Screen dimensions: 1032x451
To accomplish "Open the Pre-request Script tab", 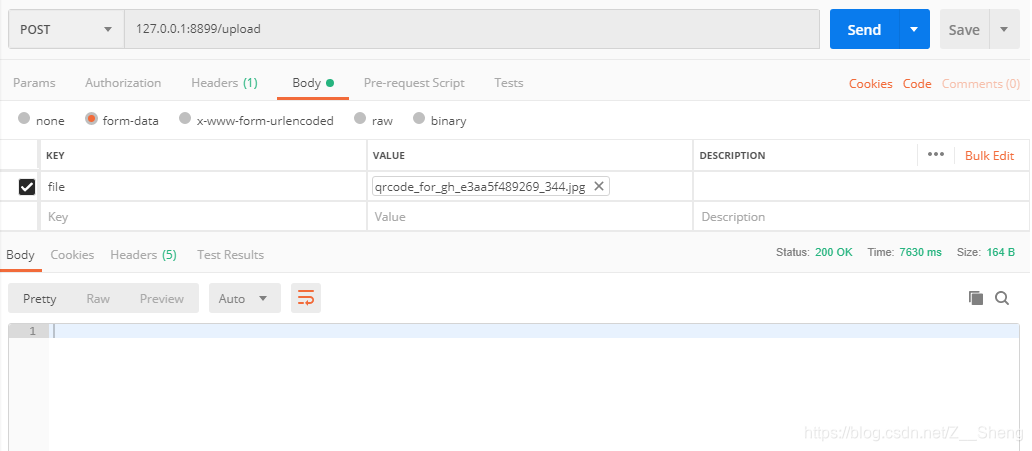I will click(414, 83).
